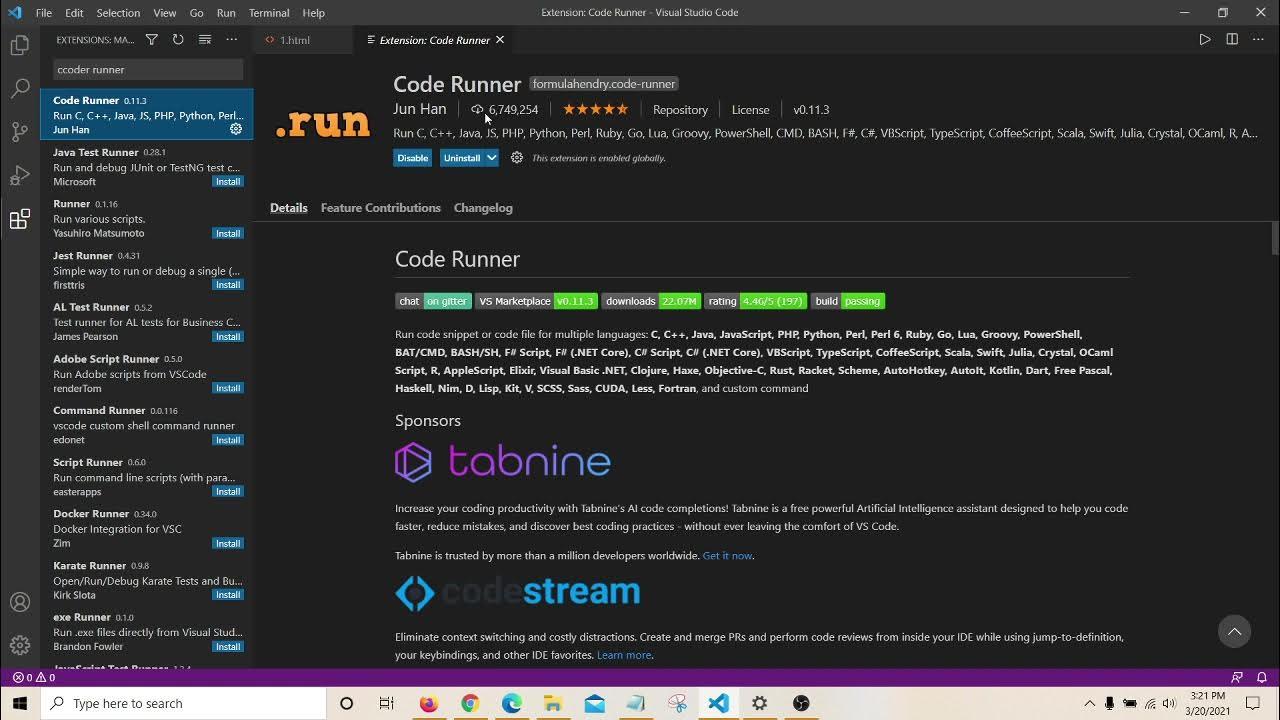Click errors and warnings status bar indicator
1280x720 pixels.
(x=33, y=677)
